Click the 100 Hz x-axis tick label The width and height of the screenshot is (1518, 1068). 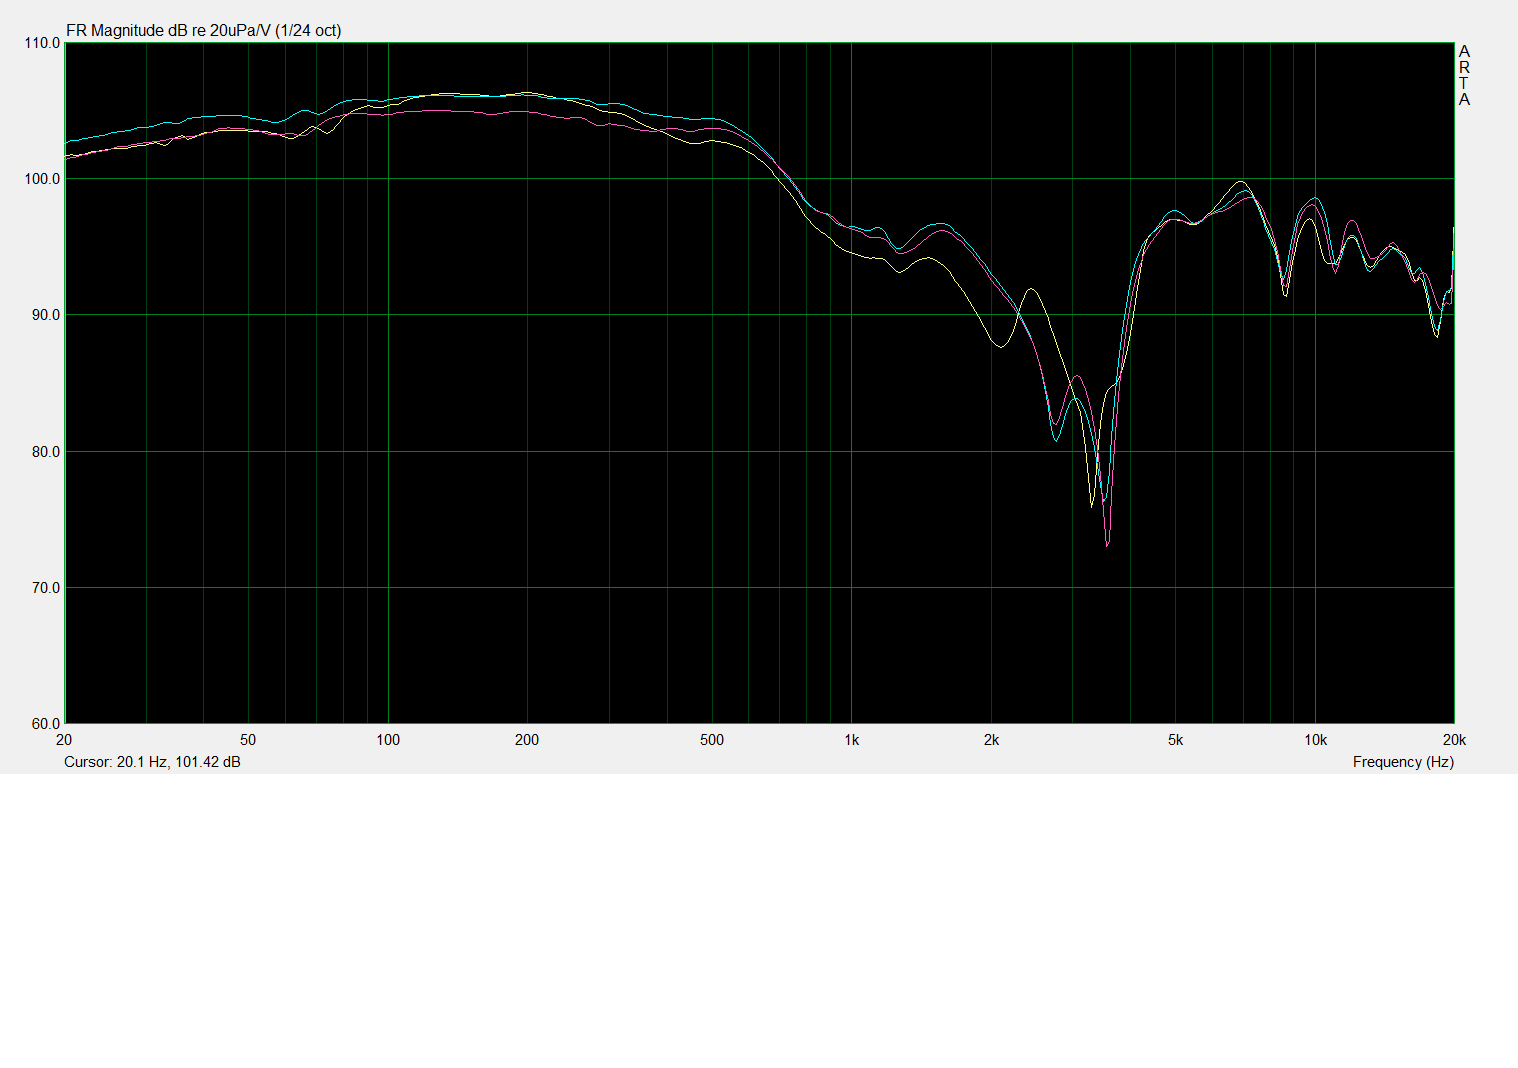pos(388,740)
